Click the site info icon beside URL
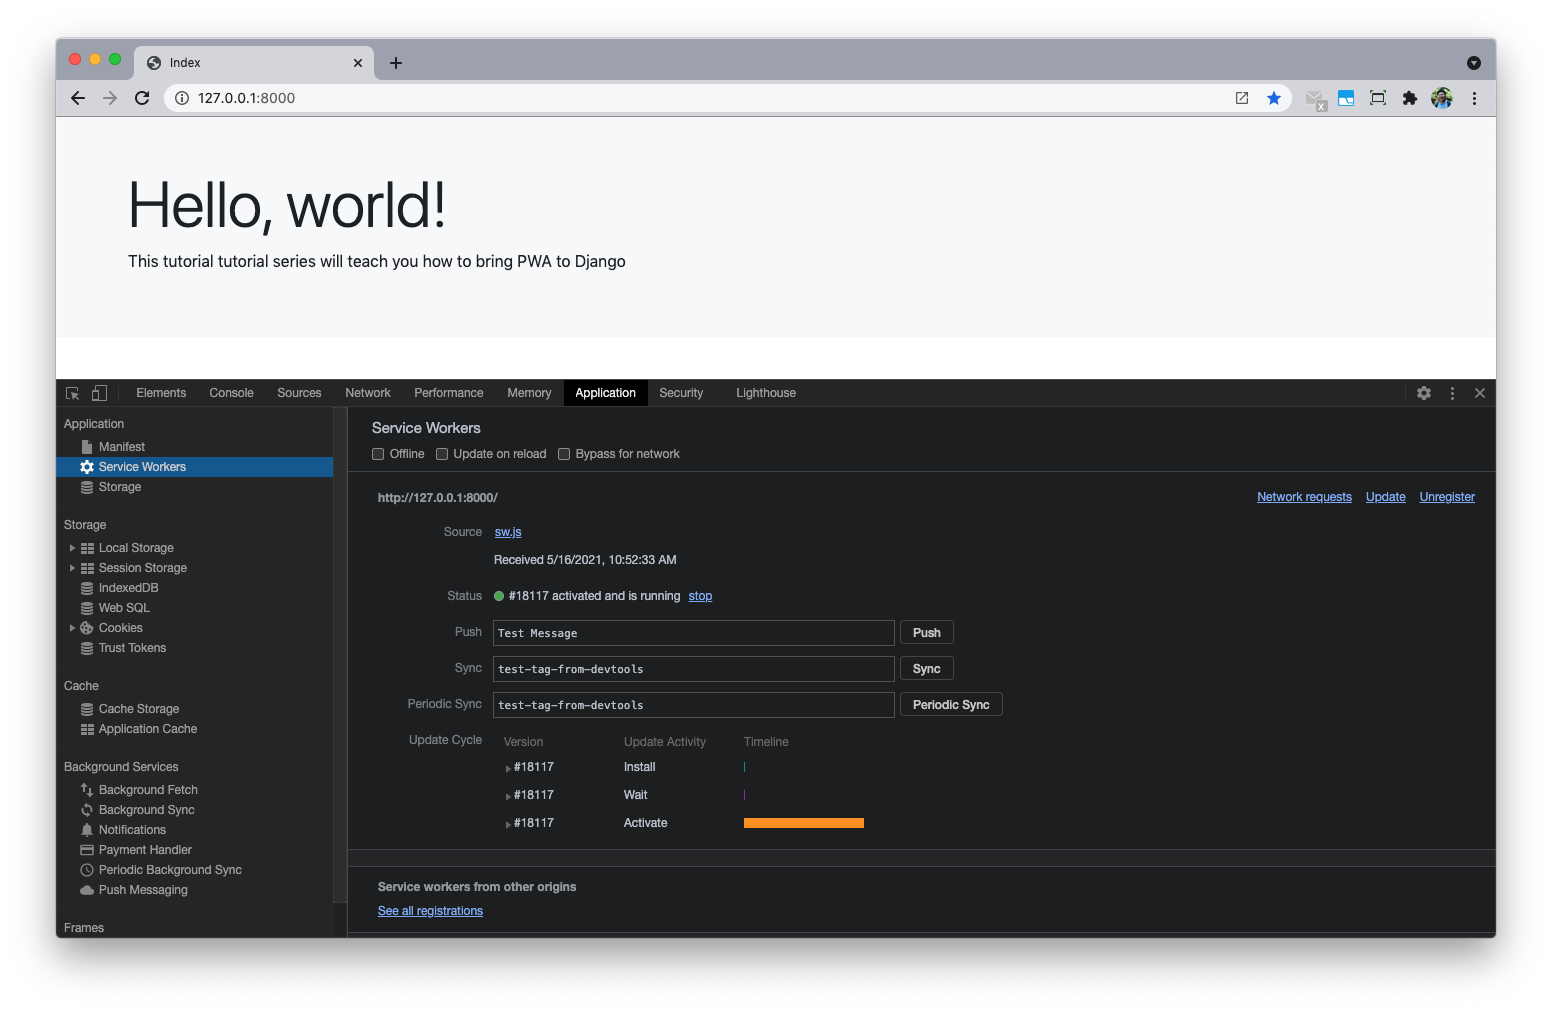 (182, 98)
